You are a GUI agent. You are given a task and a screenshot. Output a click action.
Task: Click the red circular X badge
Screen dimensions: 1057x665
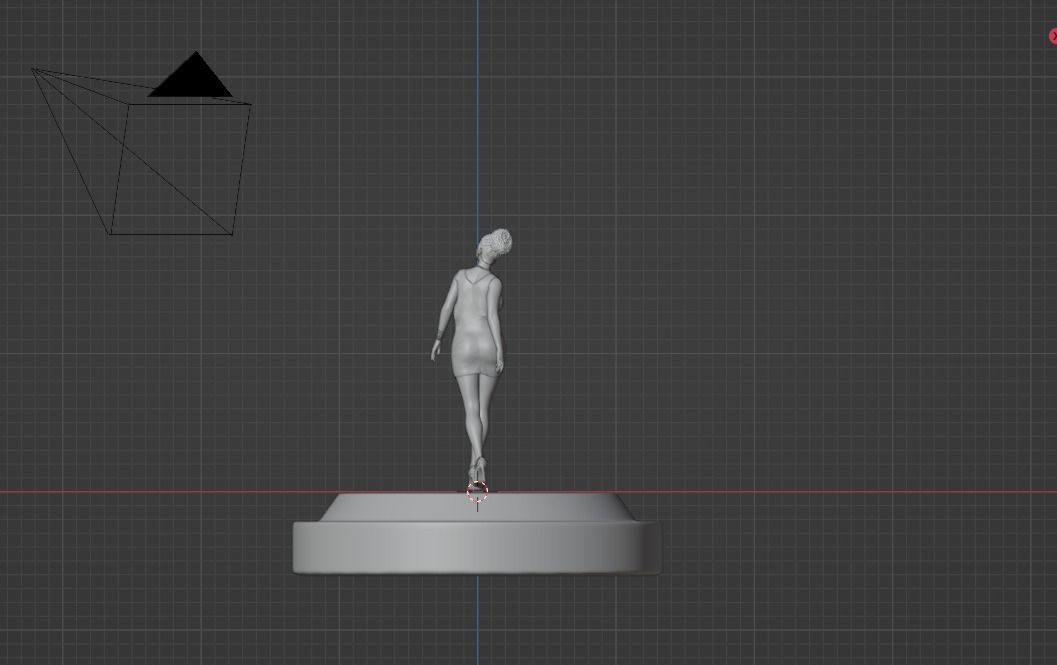click(1052, 36)
